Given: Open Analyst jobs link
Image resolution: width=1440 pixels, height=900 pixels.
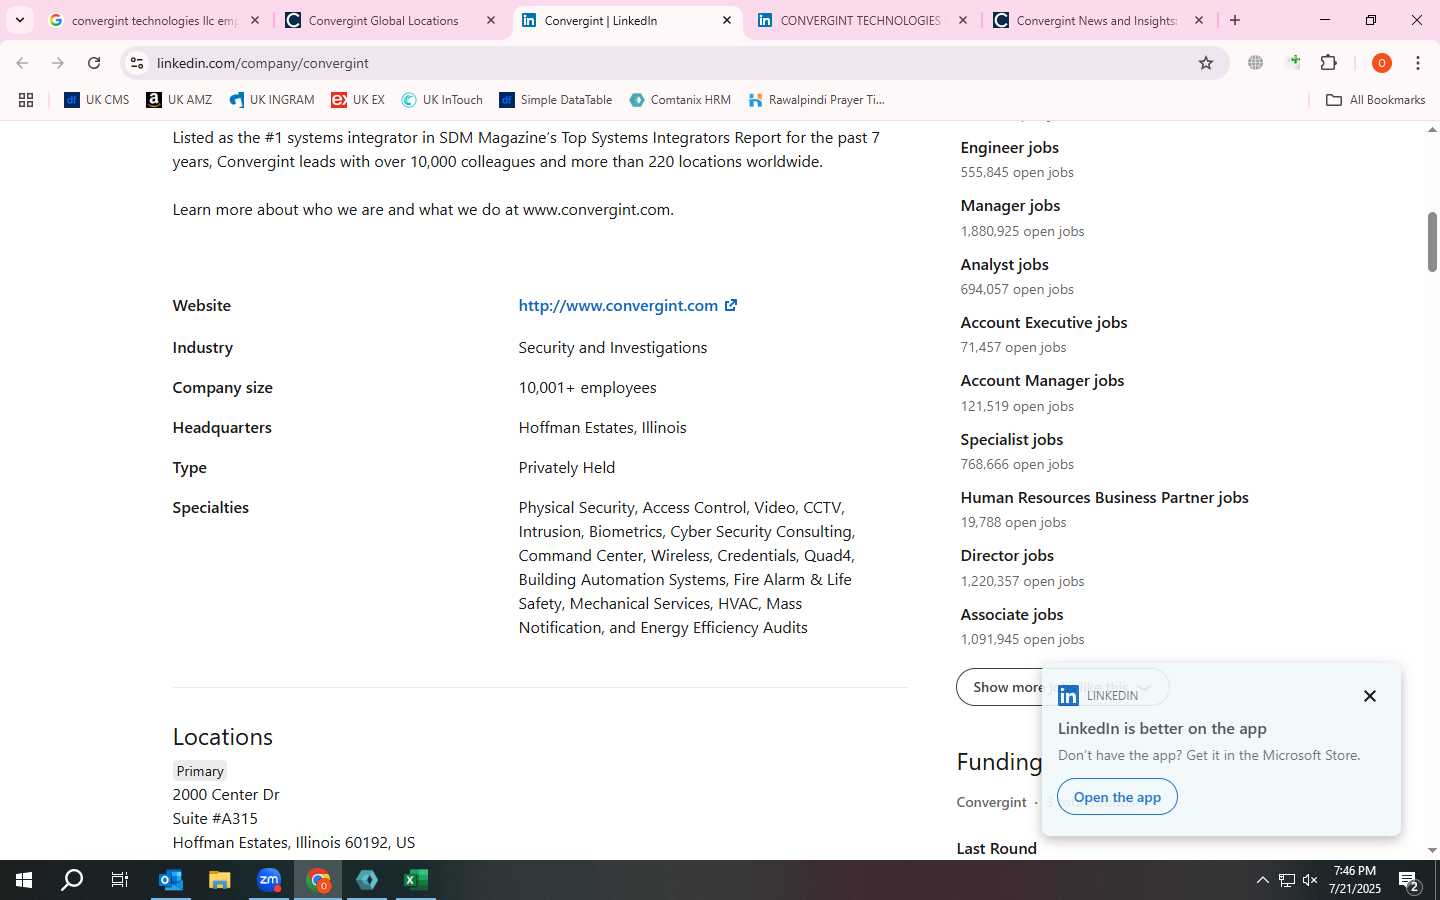Looking at the screenshot, I should click(1004, 264).
